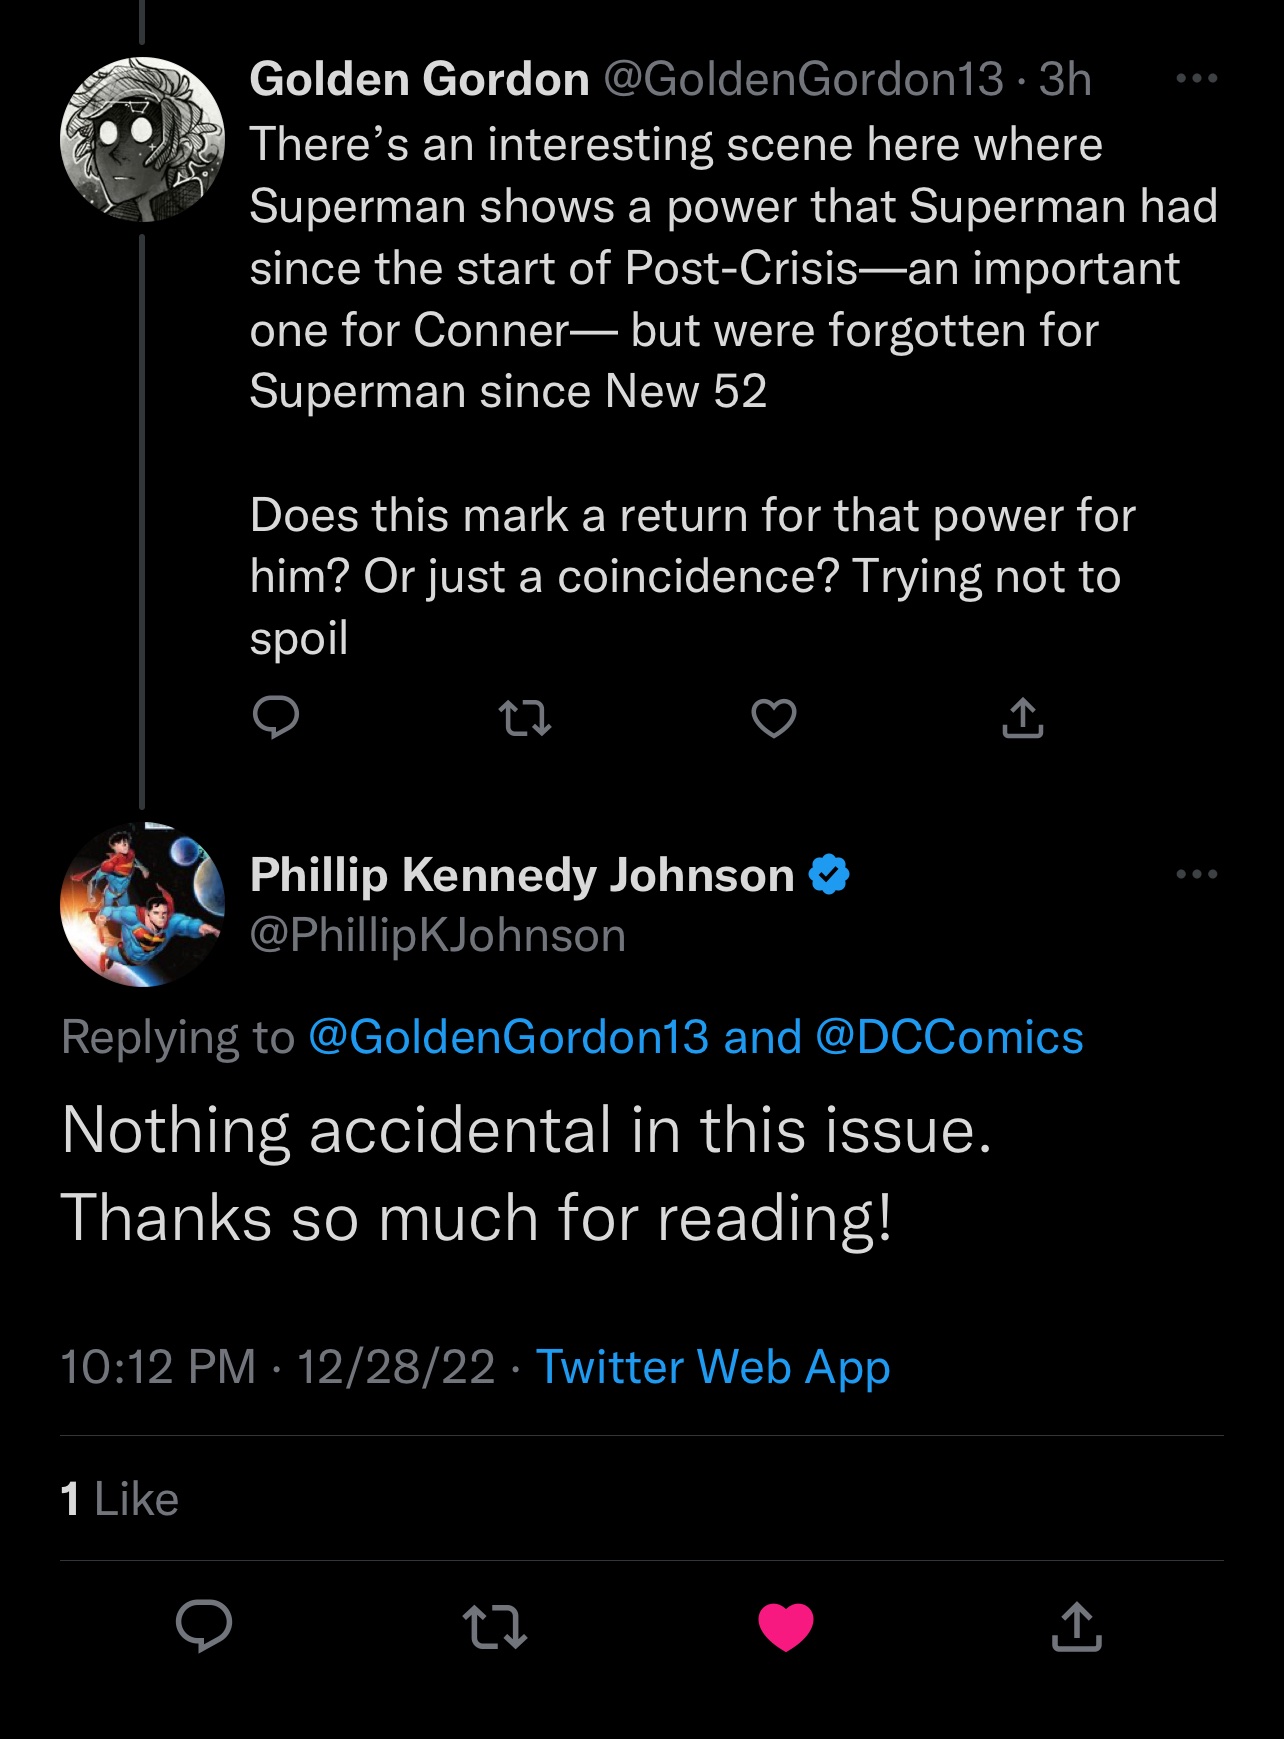Click the @PhillipKJohnson handle
This screenshot has width=1284, height=1739.
(x=438, y=936)
